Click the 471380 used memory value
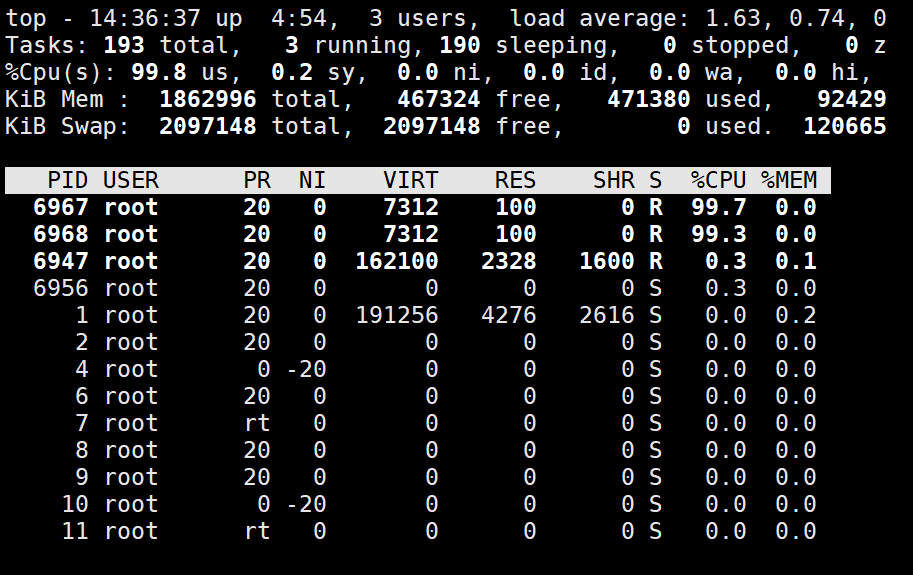Image resolution: width=913 pixels, height=575 pixels. [649, 100]
